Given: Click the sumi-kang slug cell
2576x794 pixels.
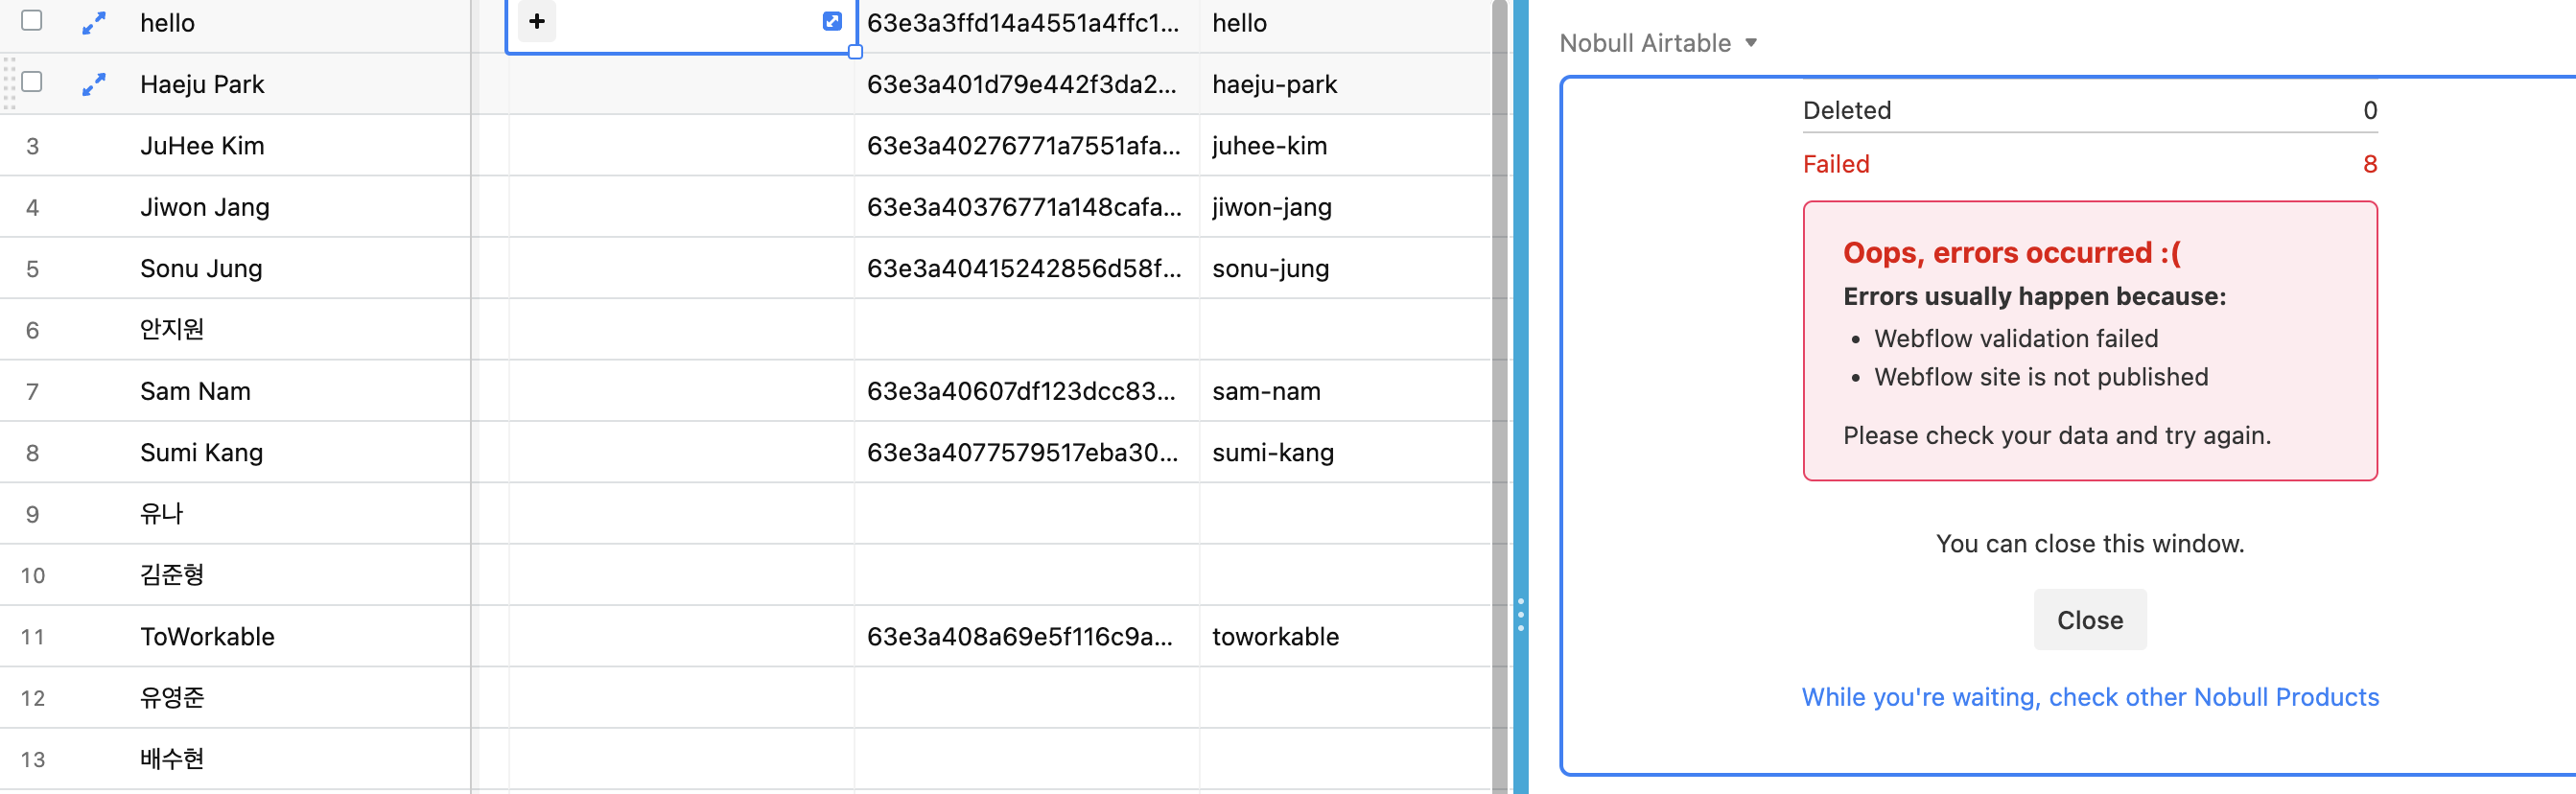Looking at the screenshot, I should pyautogui.click(x=1346, y=452).
